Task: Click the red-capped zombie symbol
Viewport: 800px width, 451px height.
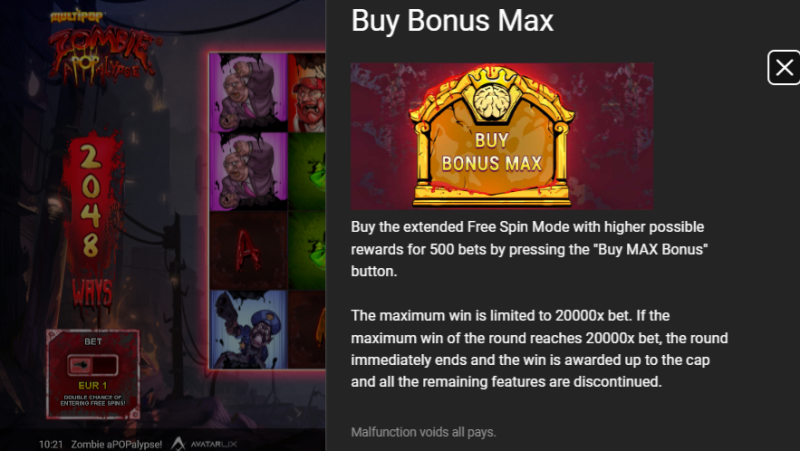Action: point(307,92)
